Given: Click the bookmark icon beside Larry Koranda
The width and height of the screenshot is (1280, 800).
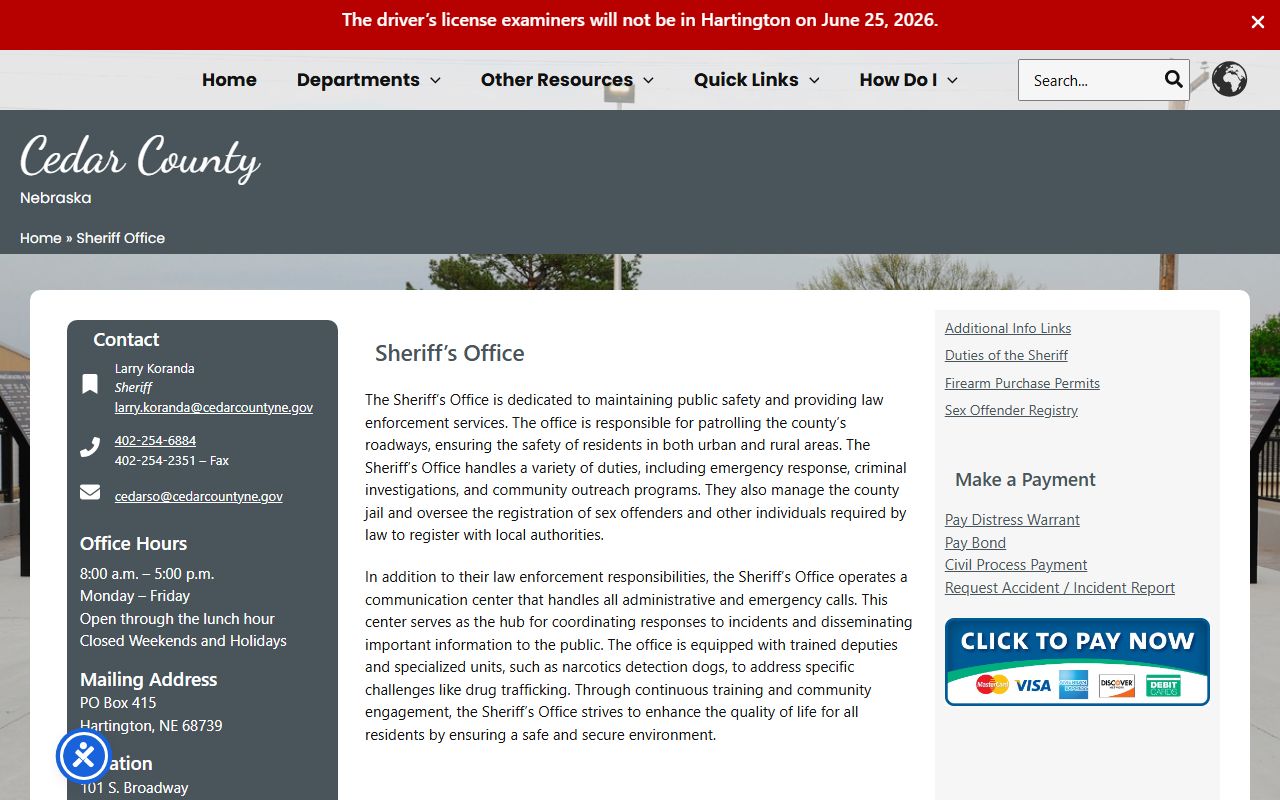Looking at the screenshot, I should 90,384.
